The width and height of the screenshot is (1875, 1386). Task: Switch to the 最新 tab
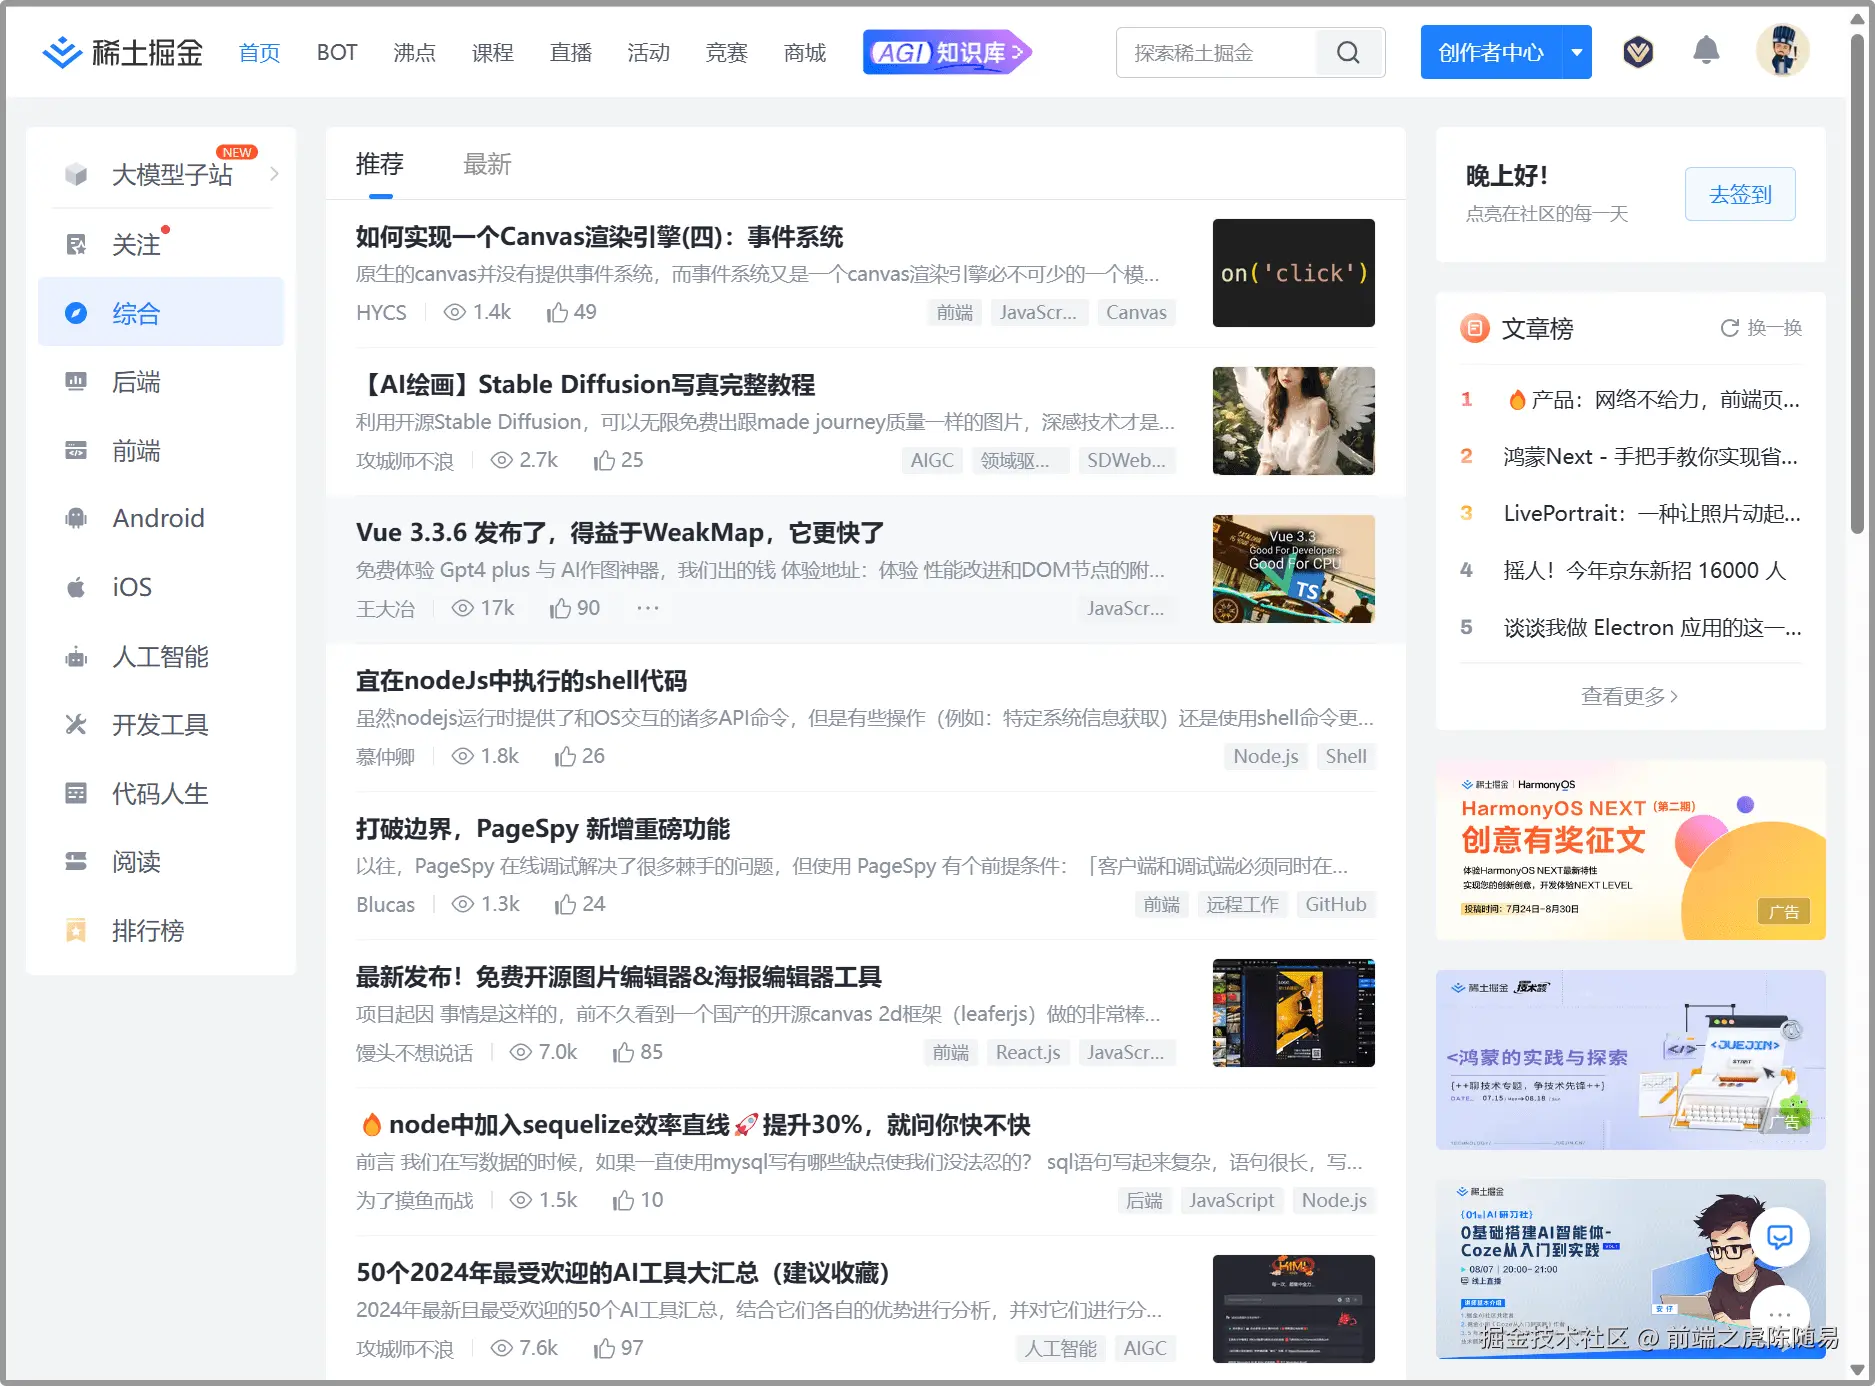487,164
